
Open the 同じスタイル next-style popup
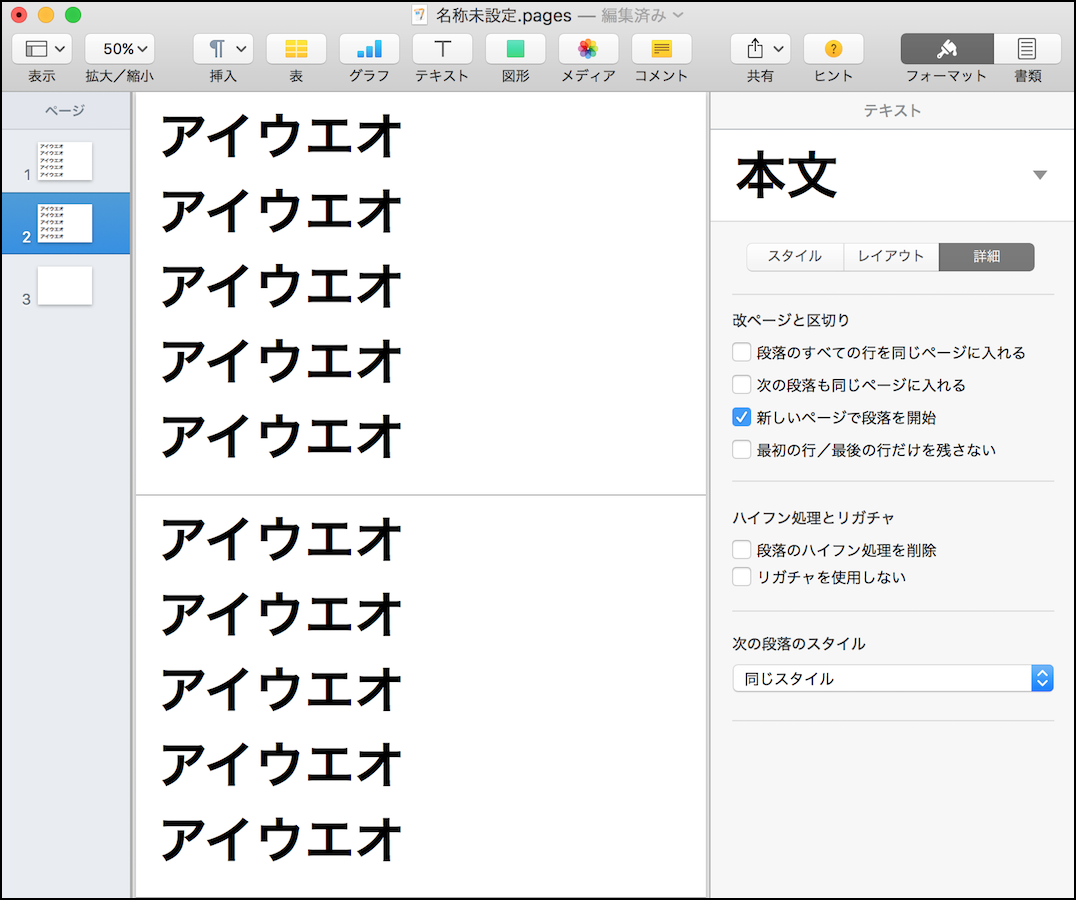(x=892, y=679)
